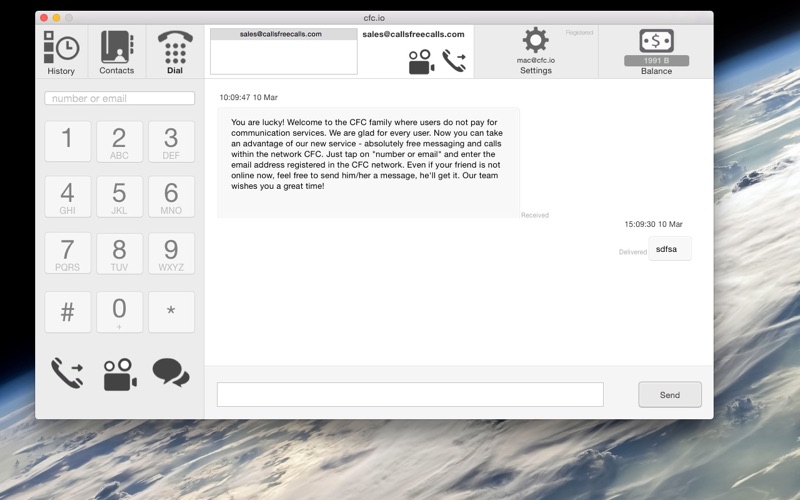Open the History tab
Viewport: 800px width, 500px height.
61,52
